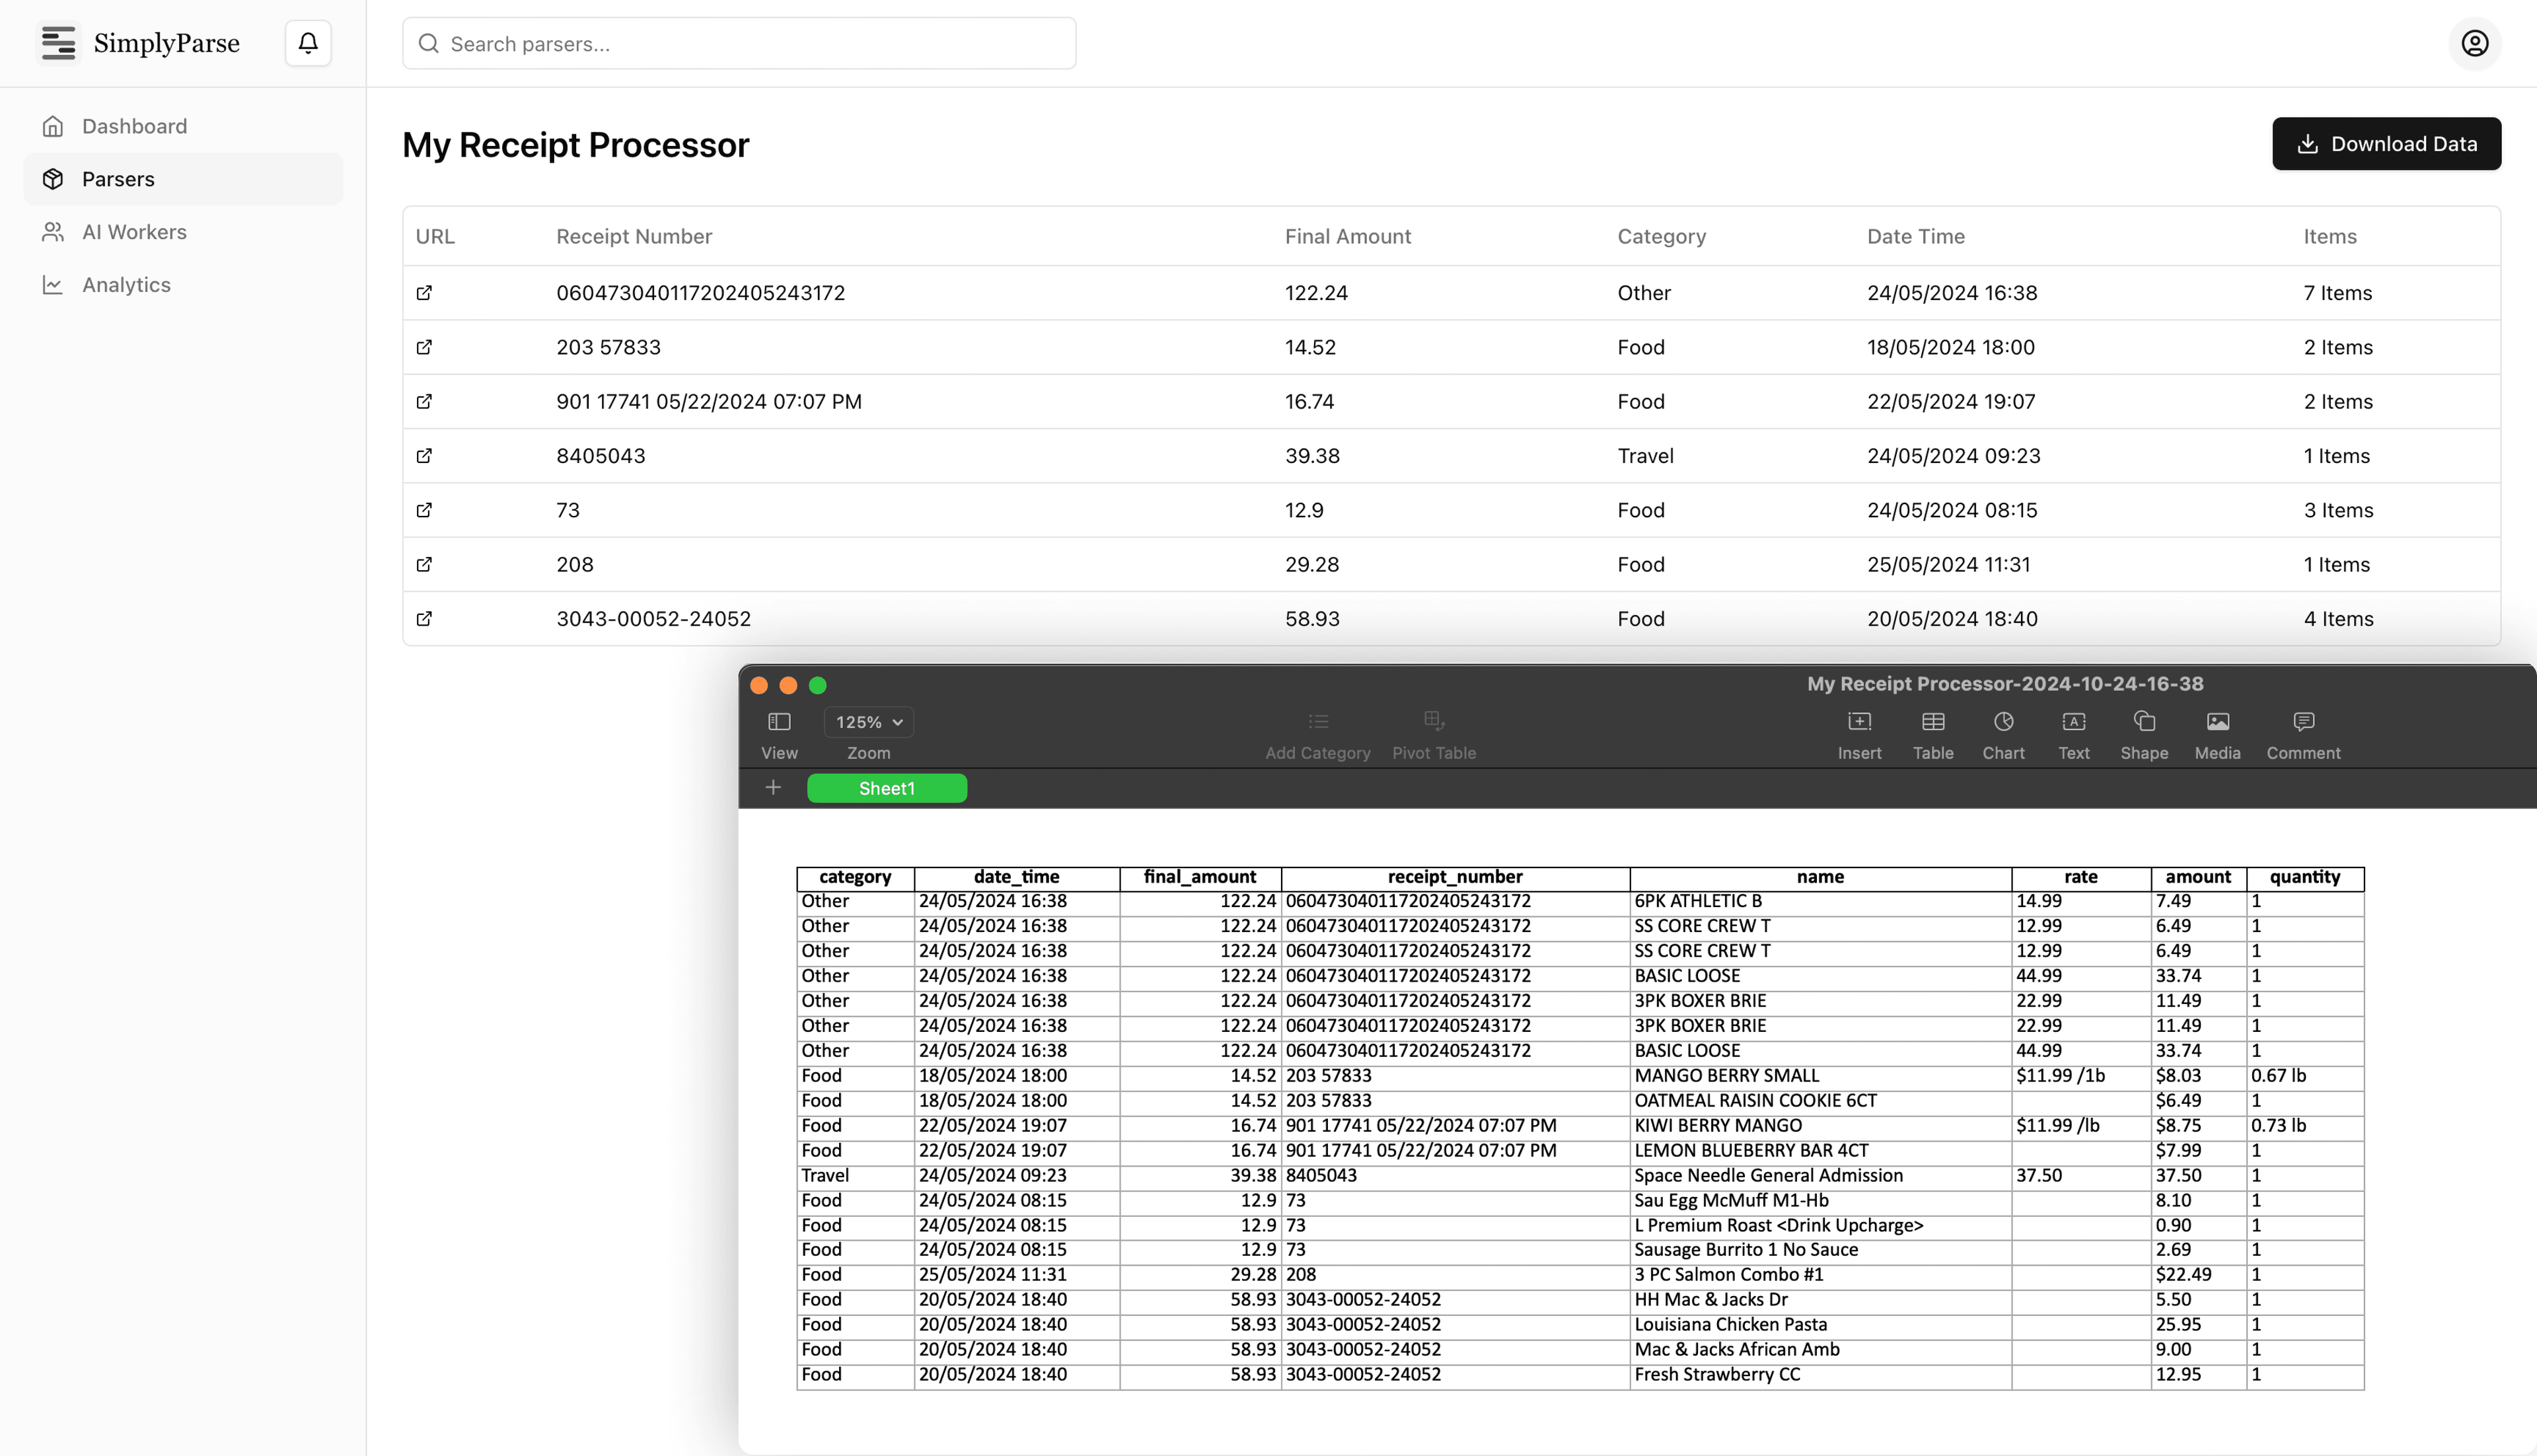Click the Search parsers input field
This screenshot has width=2537, height=1456.
coord(739,43)
